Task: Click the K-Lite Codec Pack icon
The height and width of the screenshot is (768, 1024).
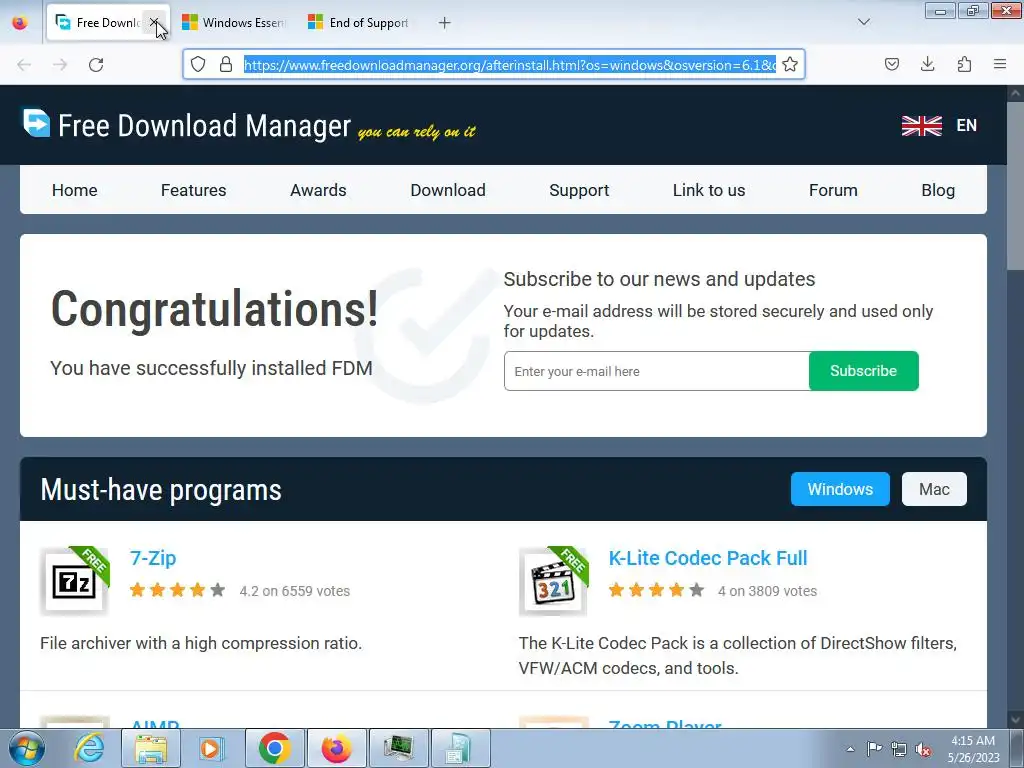Action: [553, 581]
